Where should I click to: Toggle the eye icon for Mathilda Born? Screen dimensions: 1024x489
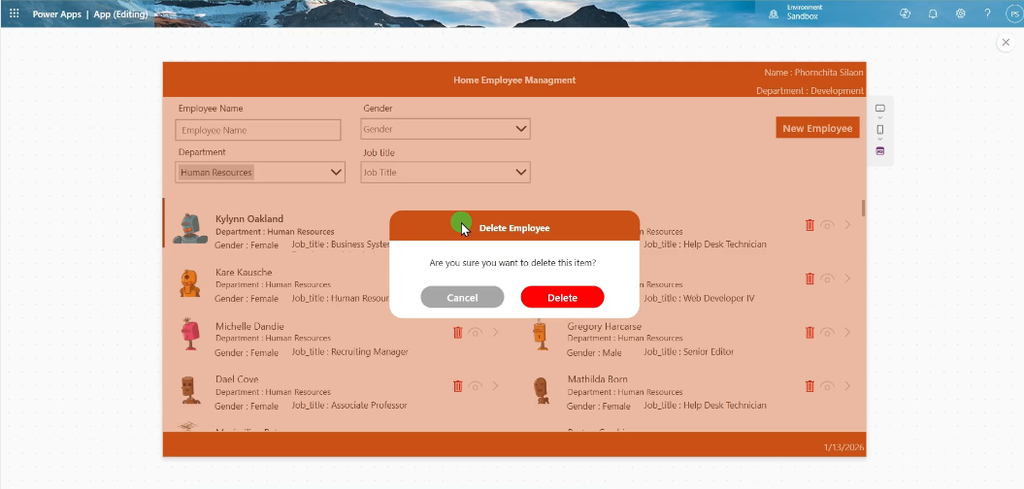point(827,386)
